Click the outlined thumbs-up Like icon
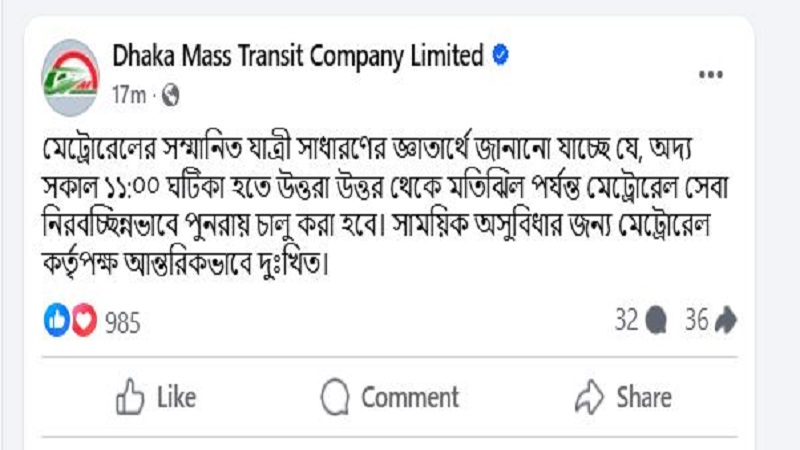Image resolution: width=800 pixels, height=450 pixels. tap(132, 397)
